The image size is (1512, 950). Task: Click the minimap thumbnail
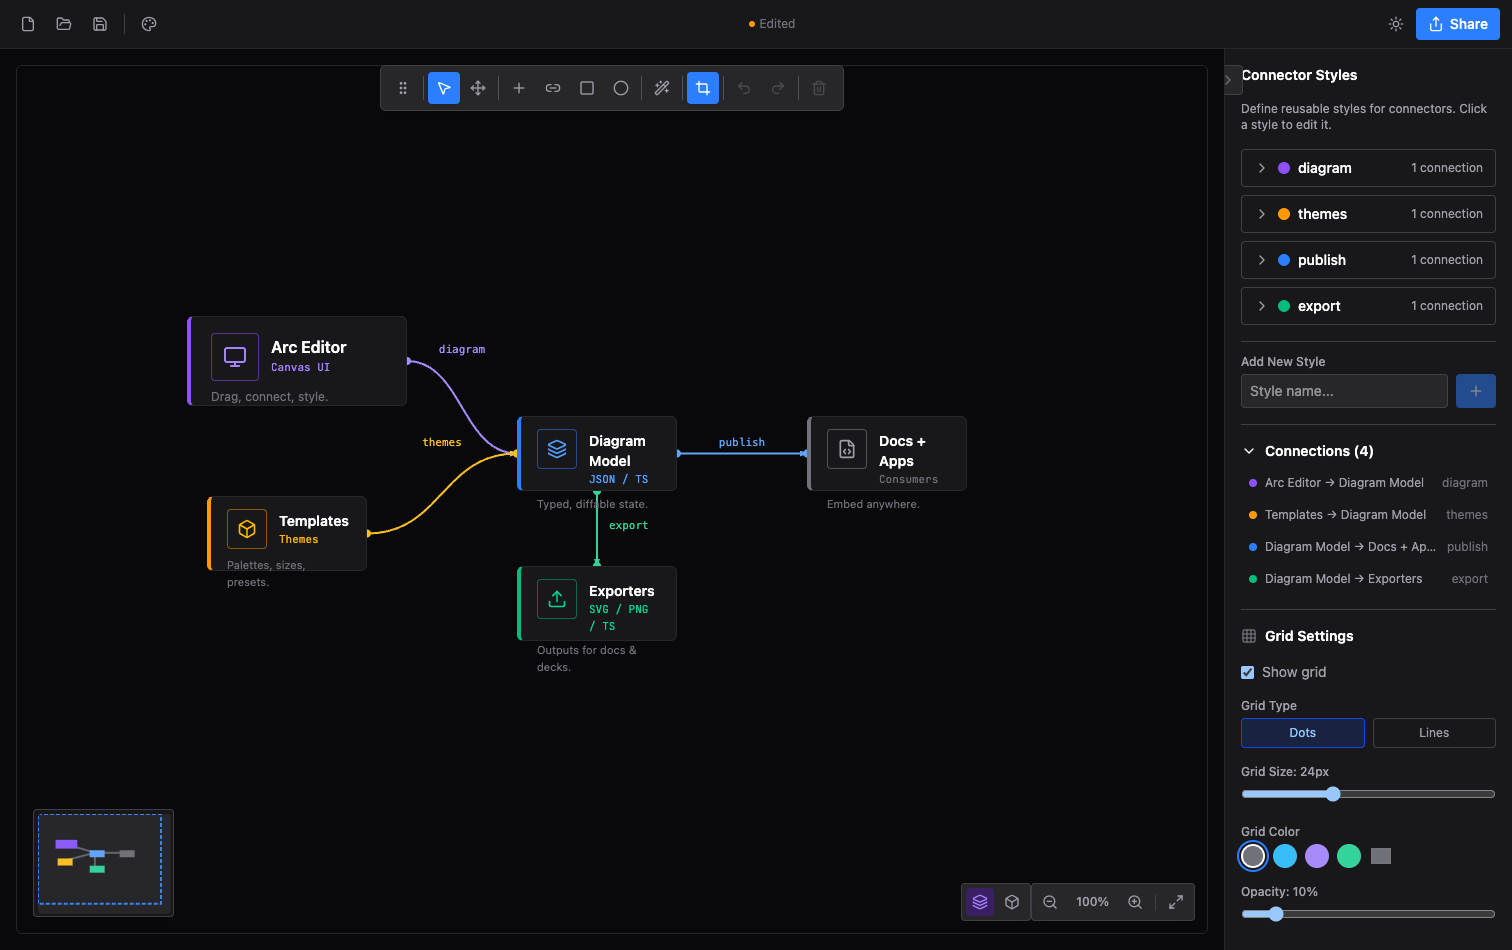click(x=103, y=862)
